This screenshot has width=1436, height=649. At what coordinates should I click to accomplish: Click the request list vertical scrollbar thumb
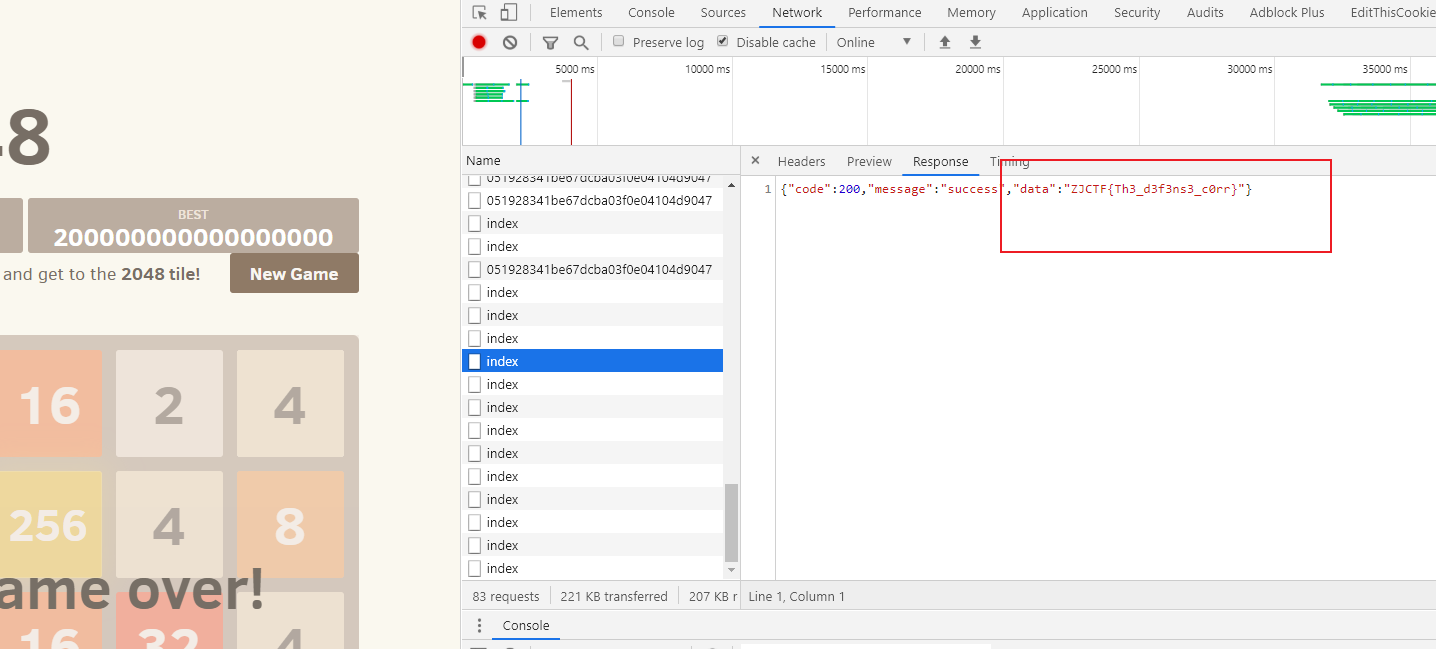[731, 523]
